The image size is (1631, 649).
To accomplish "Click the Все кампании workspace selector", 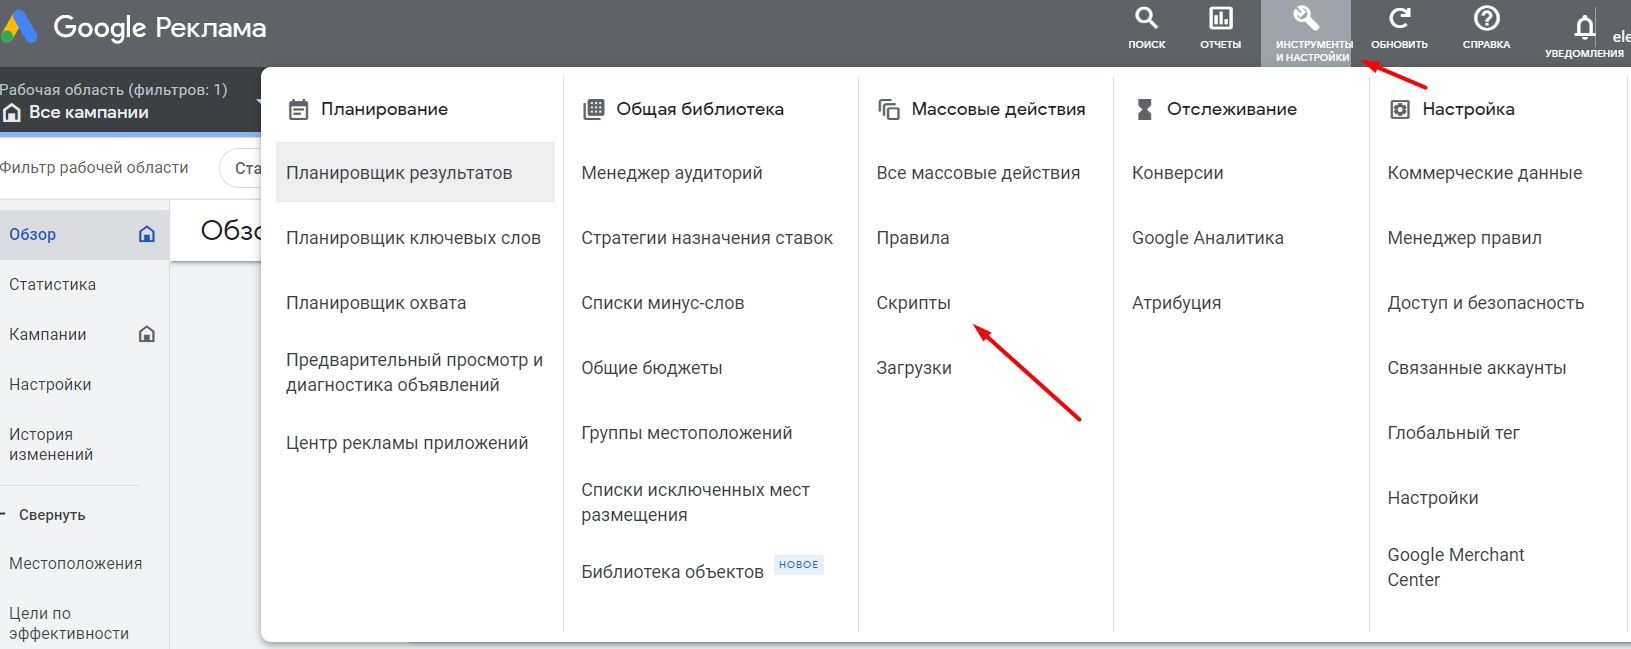I will [89, 113].
